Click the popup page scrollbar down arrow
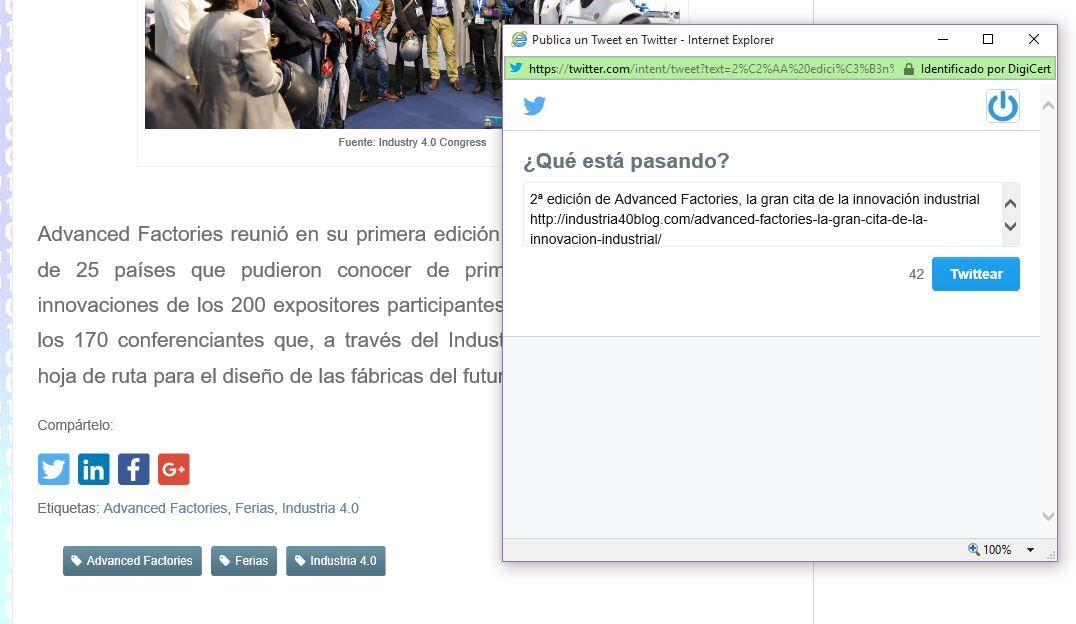The height and width of the screenshot is (624, 1076). point(1048,516)
